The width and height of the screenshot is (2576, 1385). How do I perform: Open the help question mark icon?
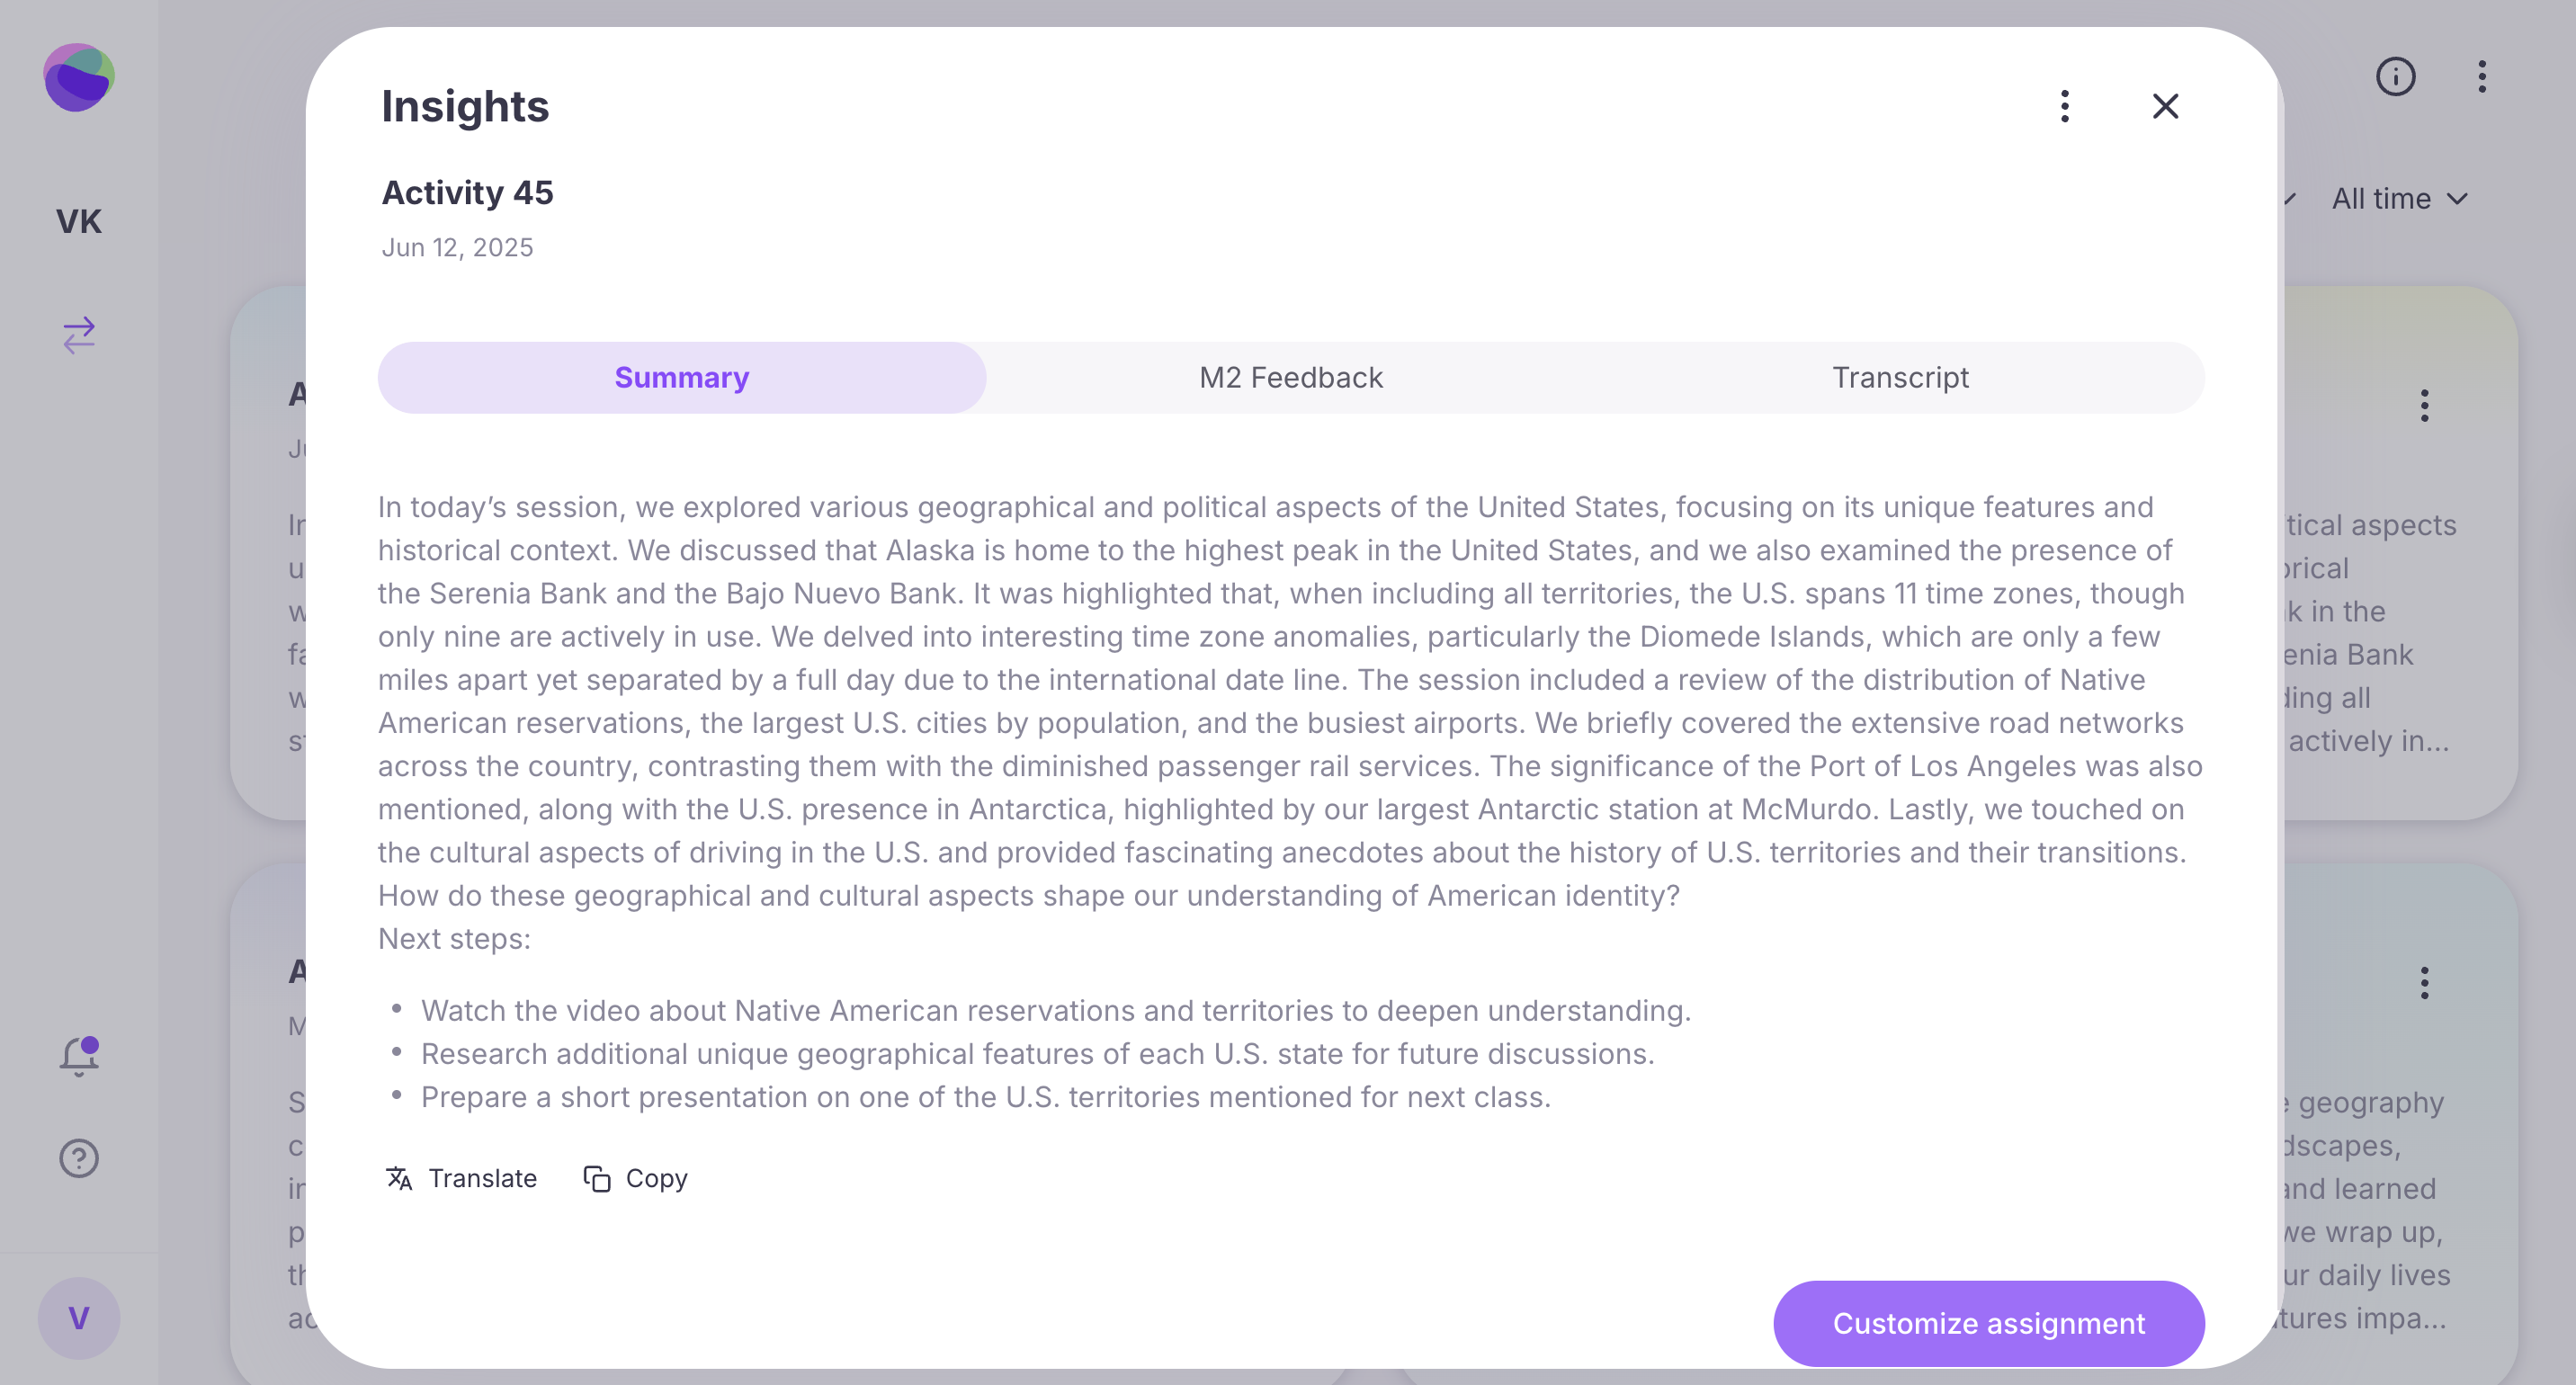click(x=79, y=1158)
